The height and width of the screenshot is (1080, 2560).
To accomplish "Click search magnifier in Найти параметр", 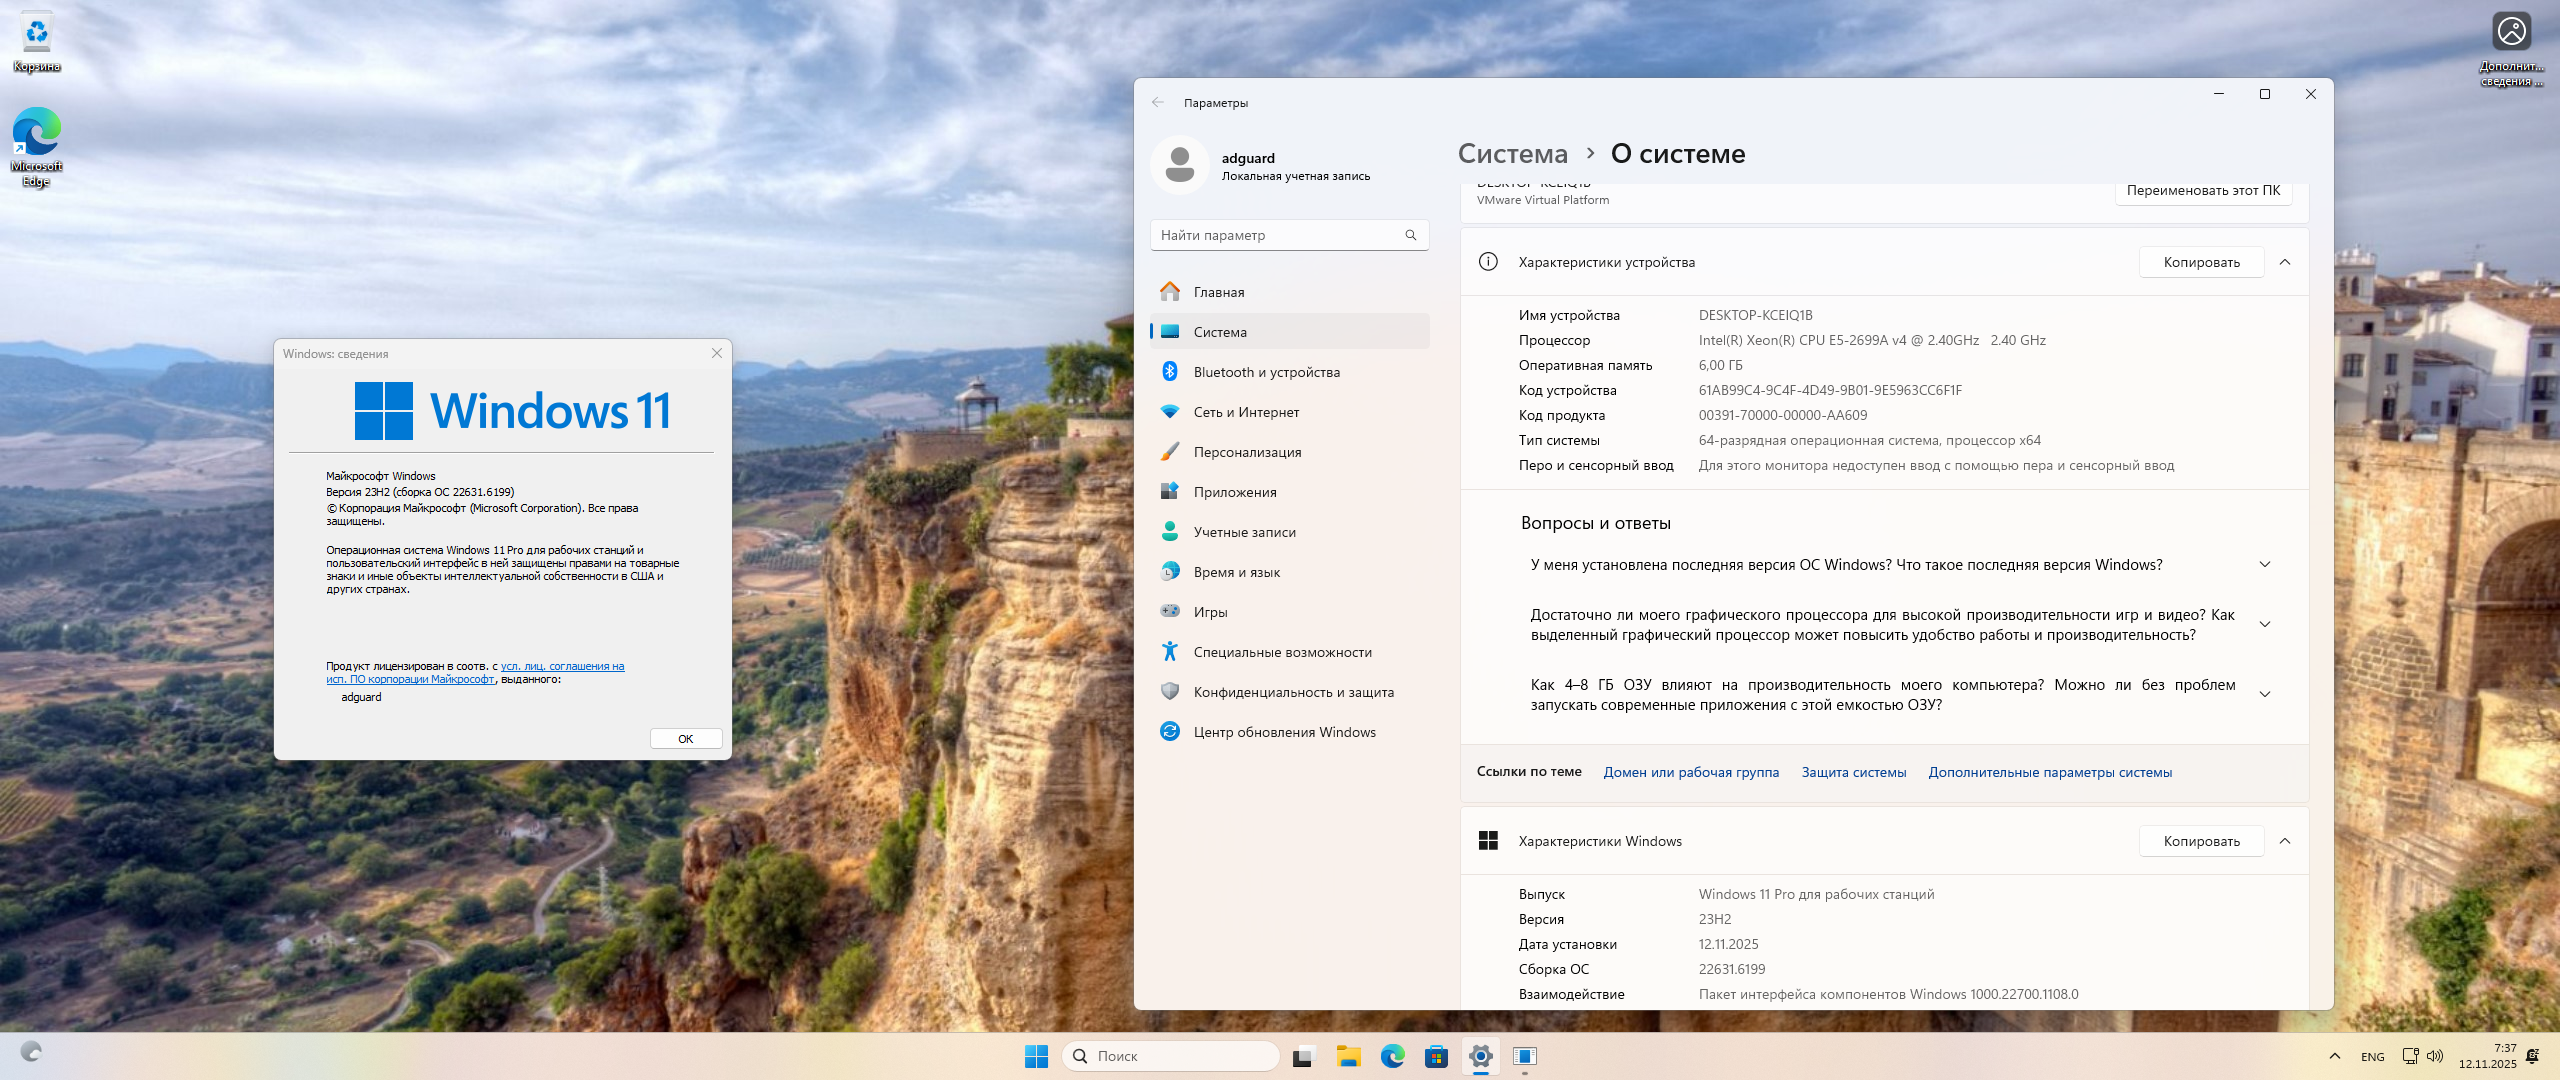I will tap(1410, 235).
